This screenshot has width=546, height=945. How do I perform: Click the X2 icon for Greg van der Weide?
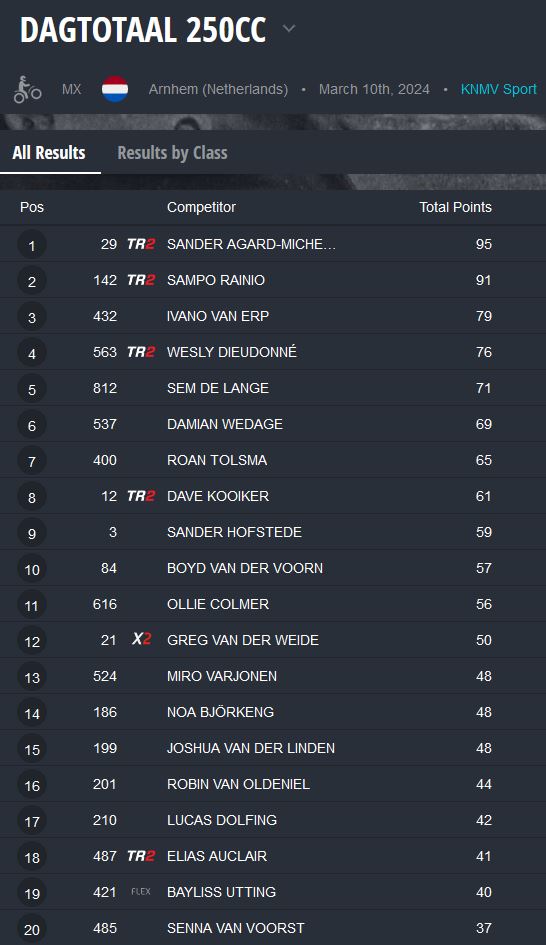tap(142, 639)
